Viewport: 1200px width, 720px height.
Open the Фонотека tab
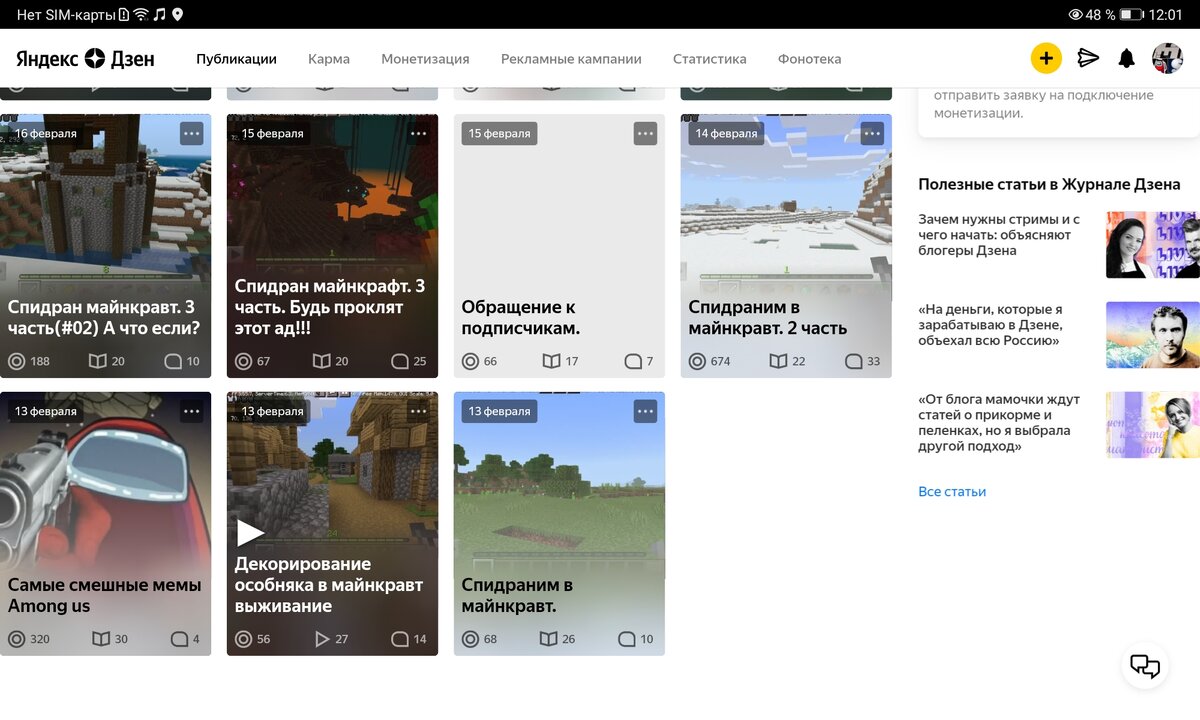[809, 59]
